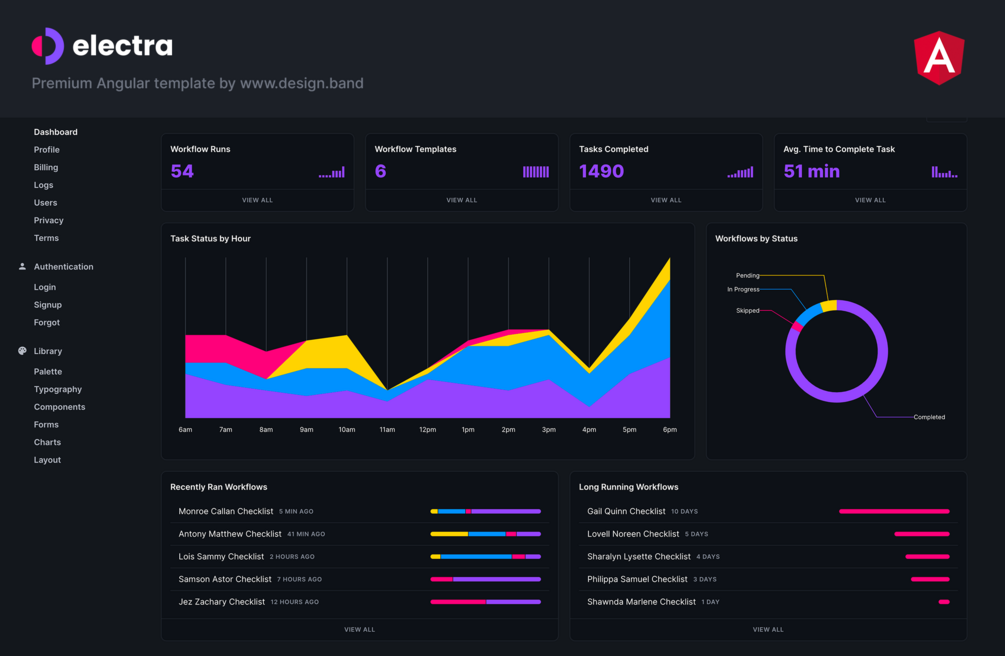Click VIEW ALL under Tasks Completed
This screenshot has width=1005, height=656.
point(666,199)
